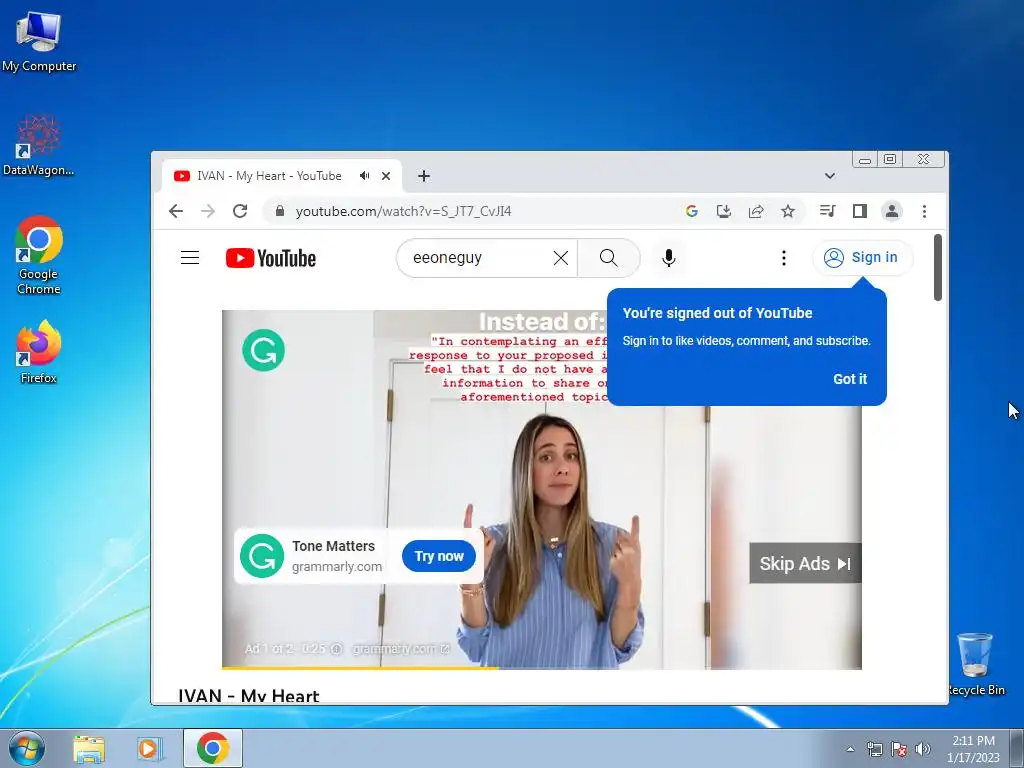The image size is (1024, 768).
Task: Open a new tab
Action: point(424,176)
